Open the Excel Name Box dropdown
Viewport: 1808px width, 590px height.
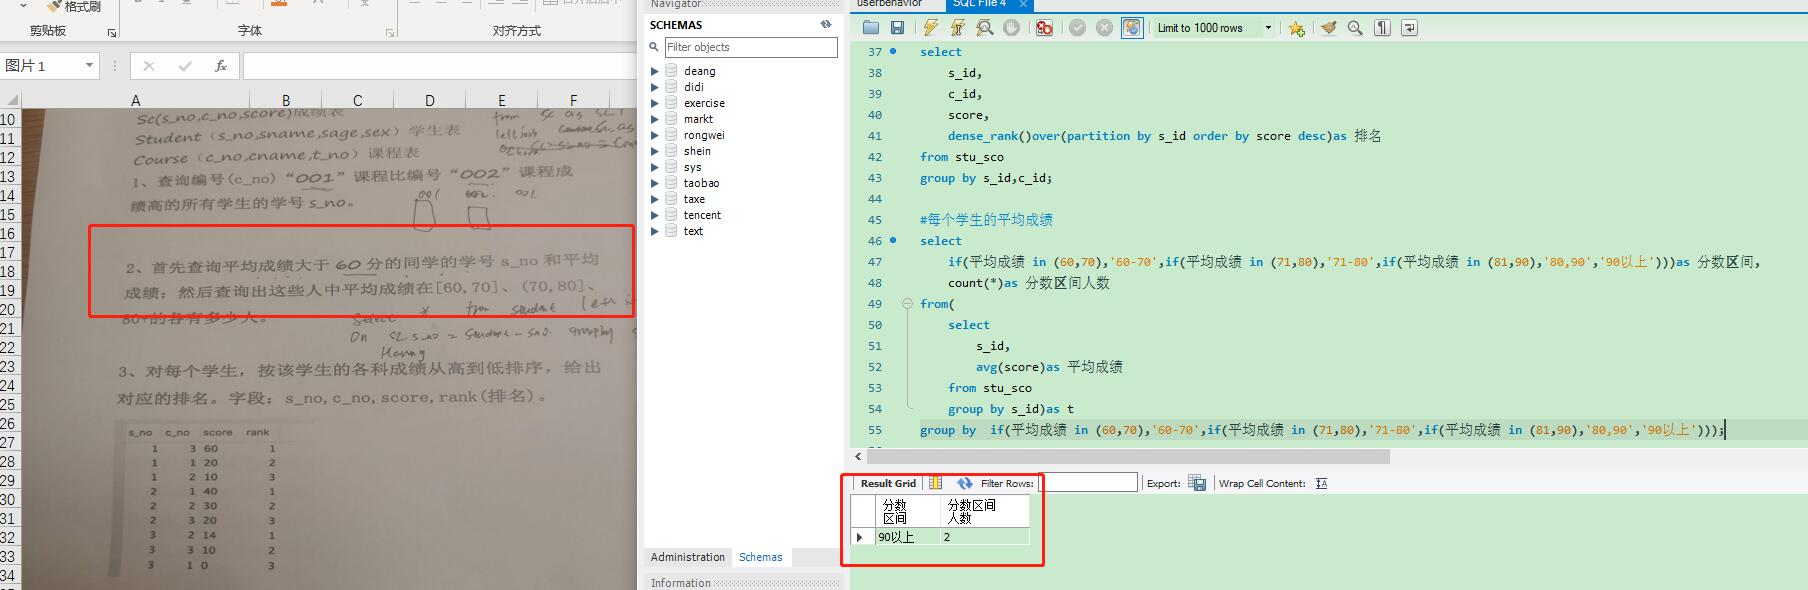[x=89, y=65]
